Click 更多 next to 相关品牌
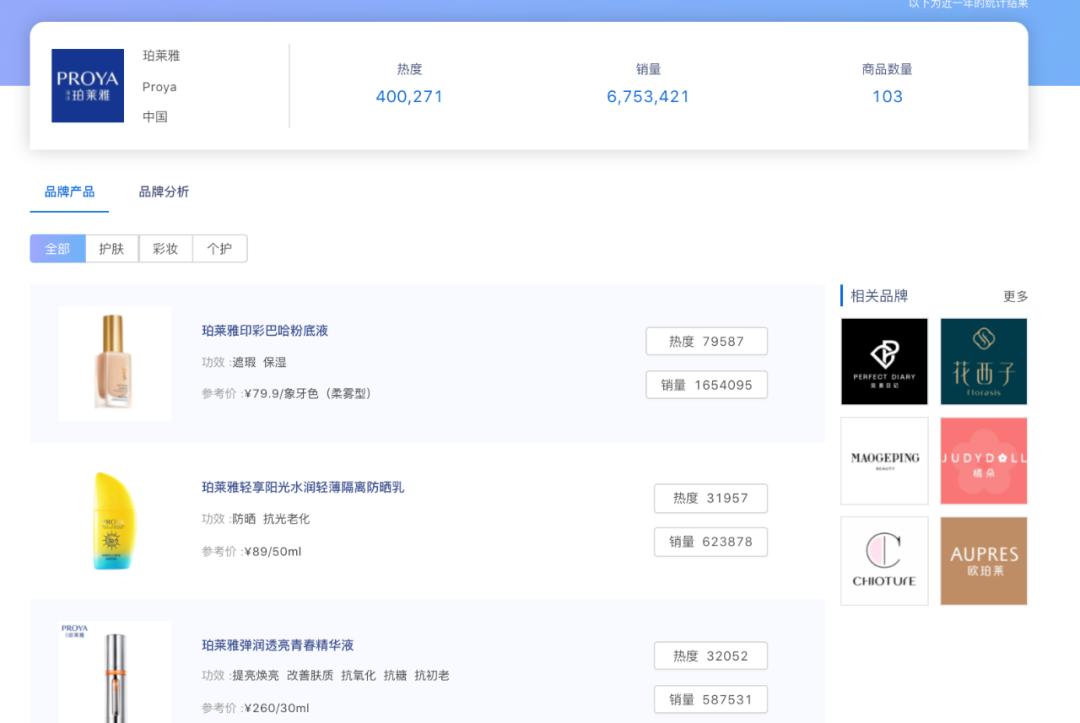Viewport: 1080px width, 723px height. pyautogui.click(x=1015, y=297)
